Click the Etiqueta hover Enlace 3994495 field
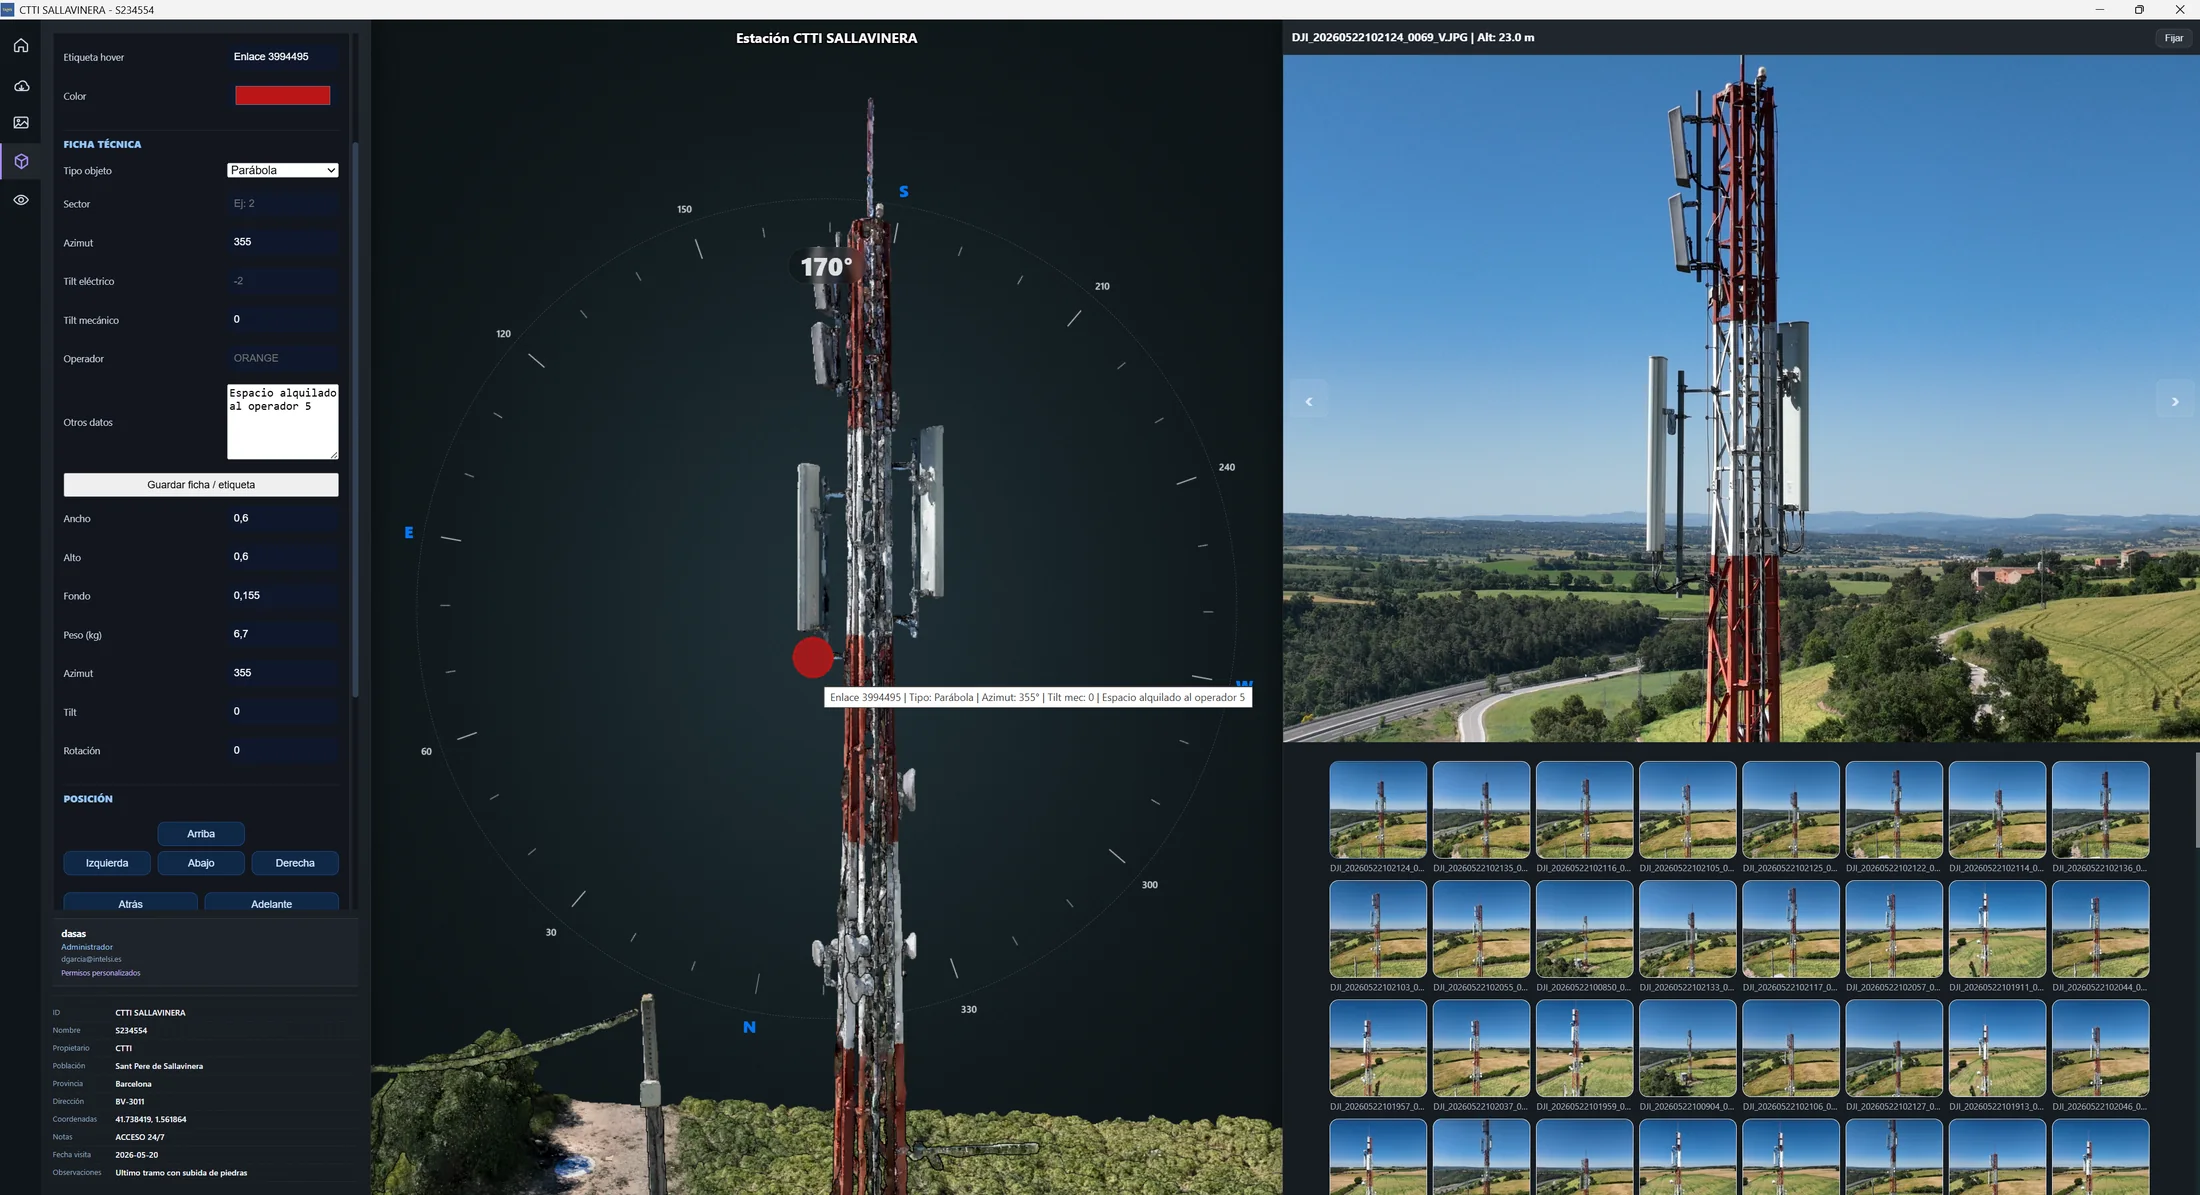This screenshot has height=1195, width=2200. (283, 57)
